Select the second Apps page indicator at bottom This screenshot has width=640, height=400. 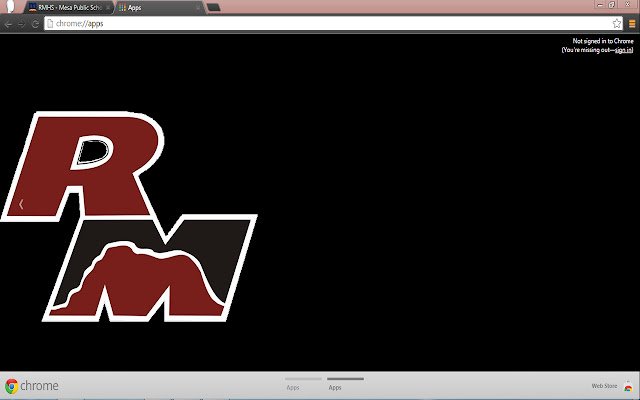(x=345, y=383)
